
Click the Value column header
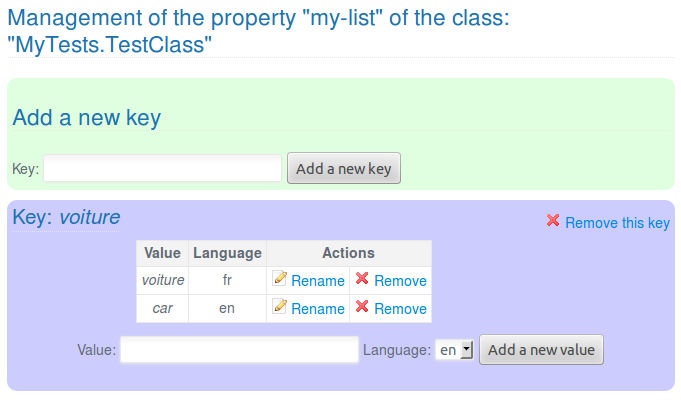162,253
